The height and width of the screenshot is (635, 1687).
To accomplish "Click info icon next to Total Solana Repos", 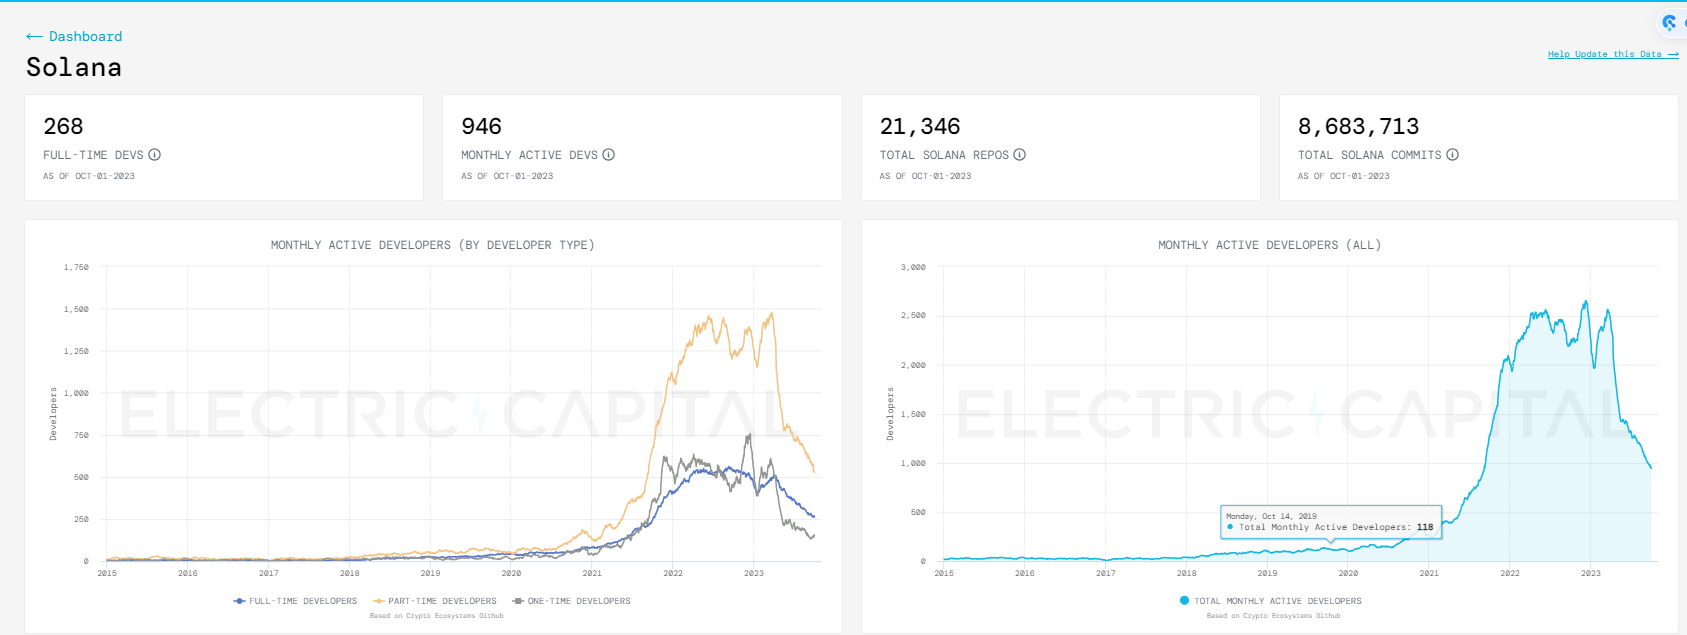I will tap(1020, 155).
